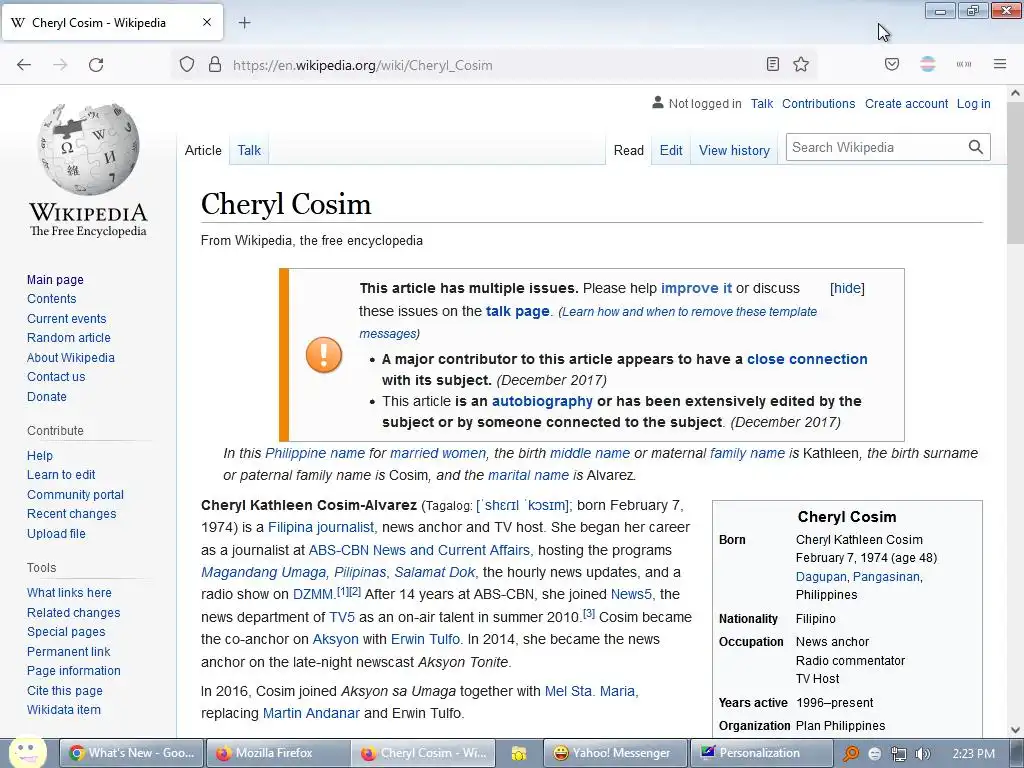Click the scrollbar up arrow
Screen dimensions: 1024x768
coord(1016,93)
